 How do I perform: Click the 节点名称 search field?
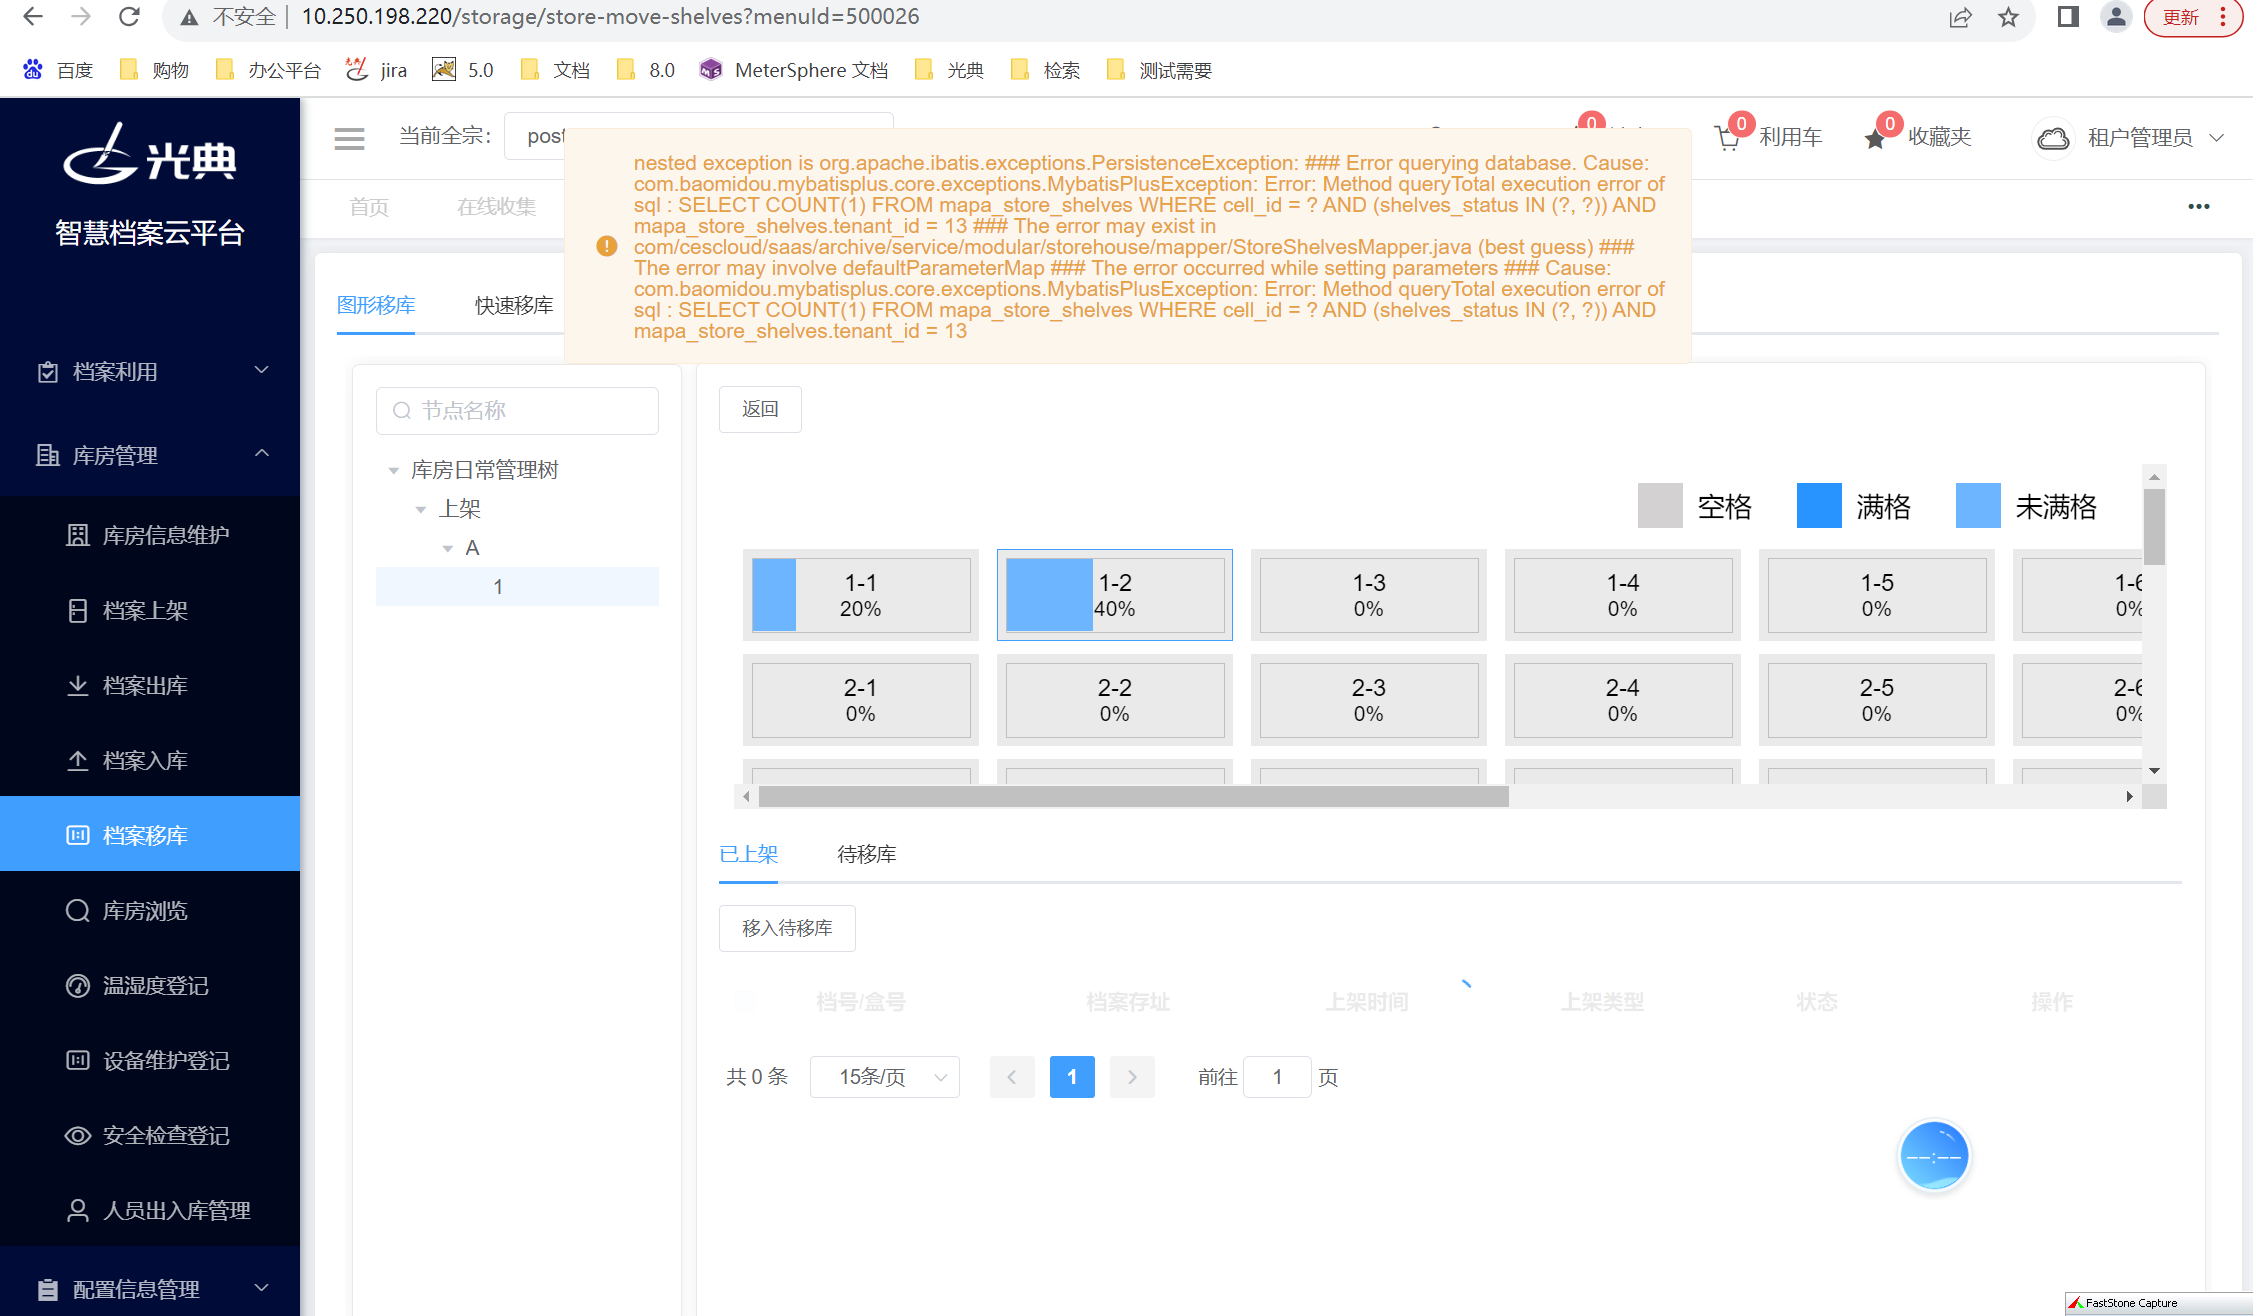517,410
